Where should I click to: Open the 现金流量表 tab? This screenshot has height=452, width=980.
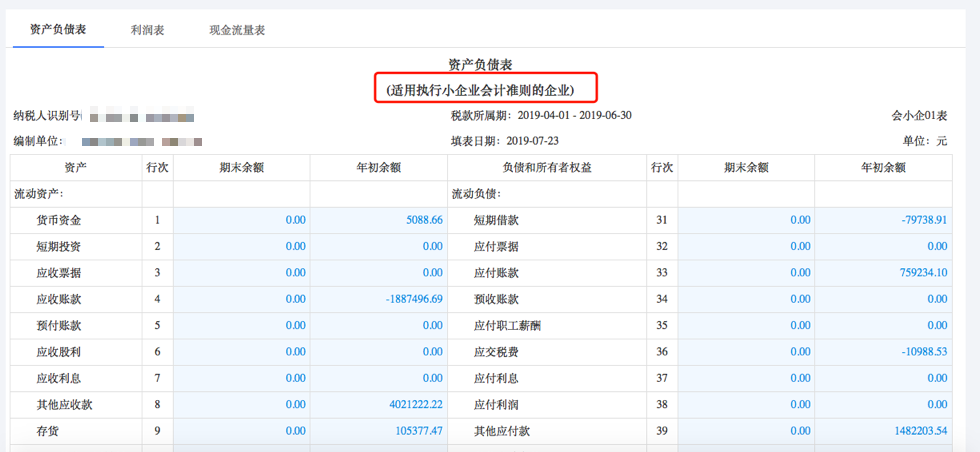pos(237,30)
